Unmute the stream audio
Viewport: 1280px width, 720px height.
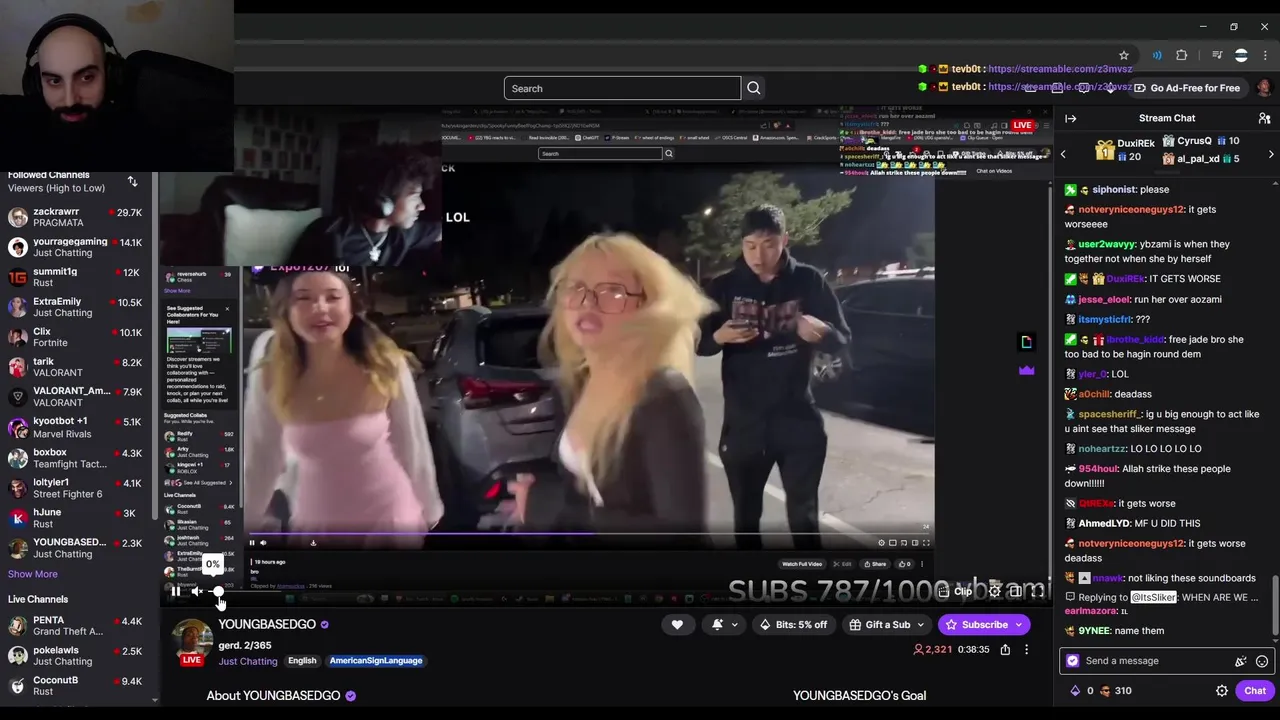tap(197, 591)
